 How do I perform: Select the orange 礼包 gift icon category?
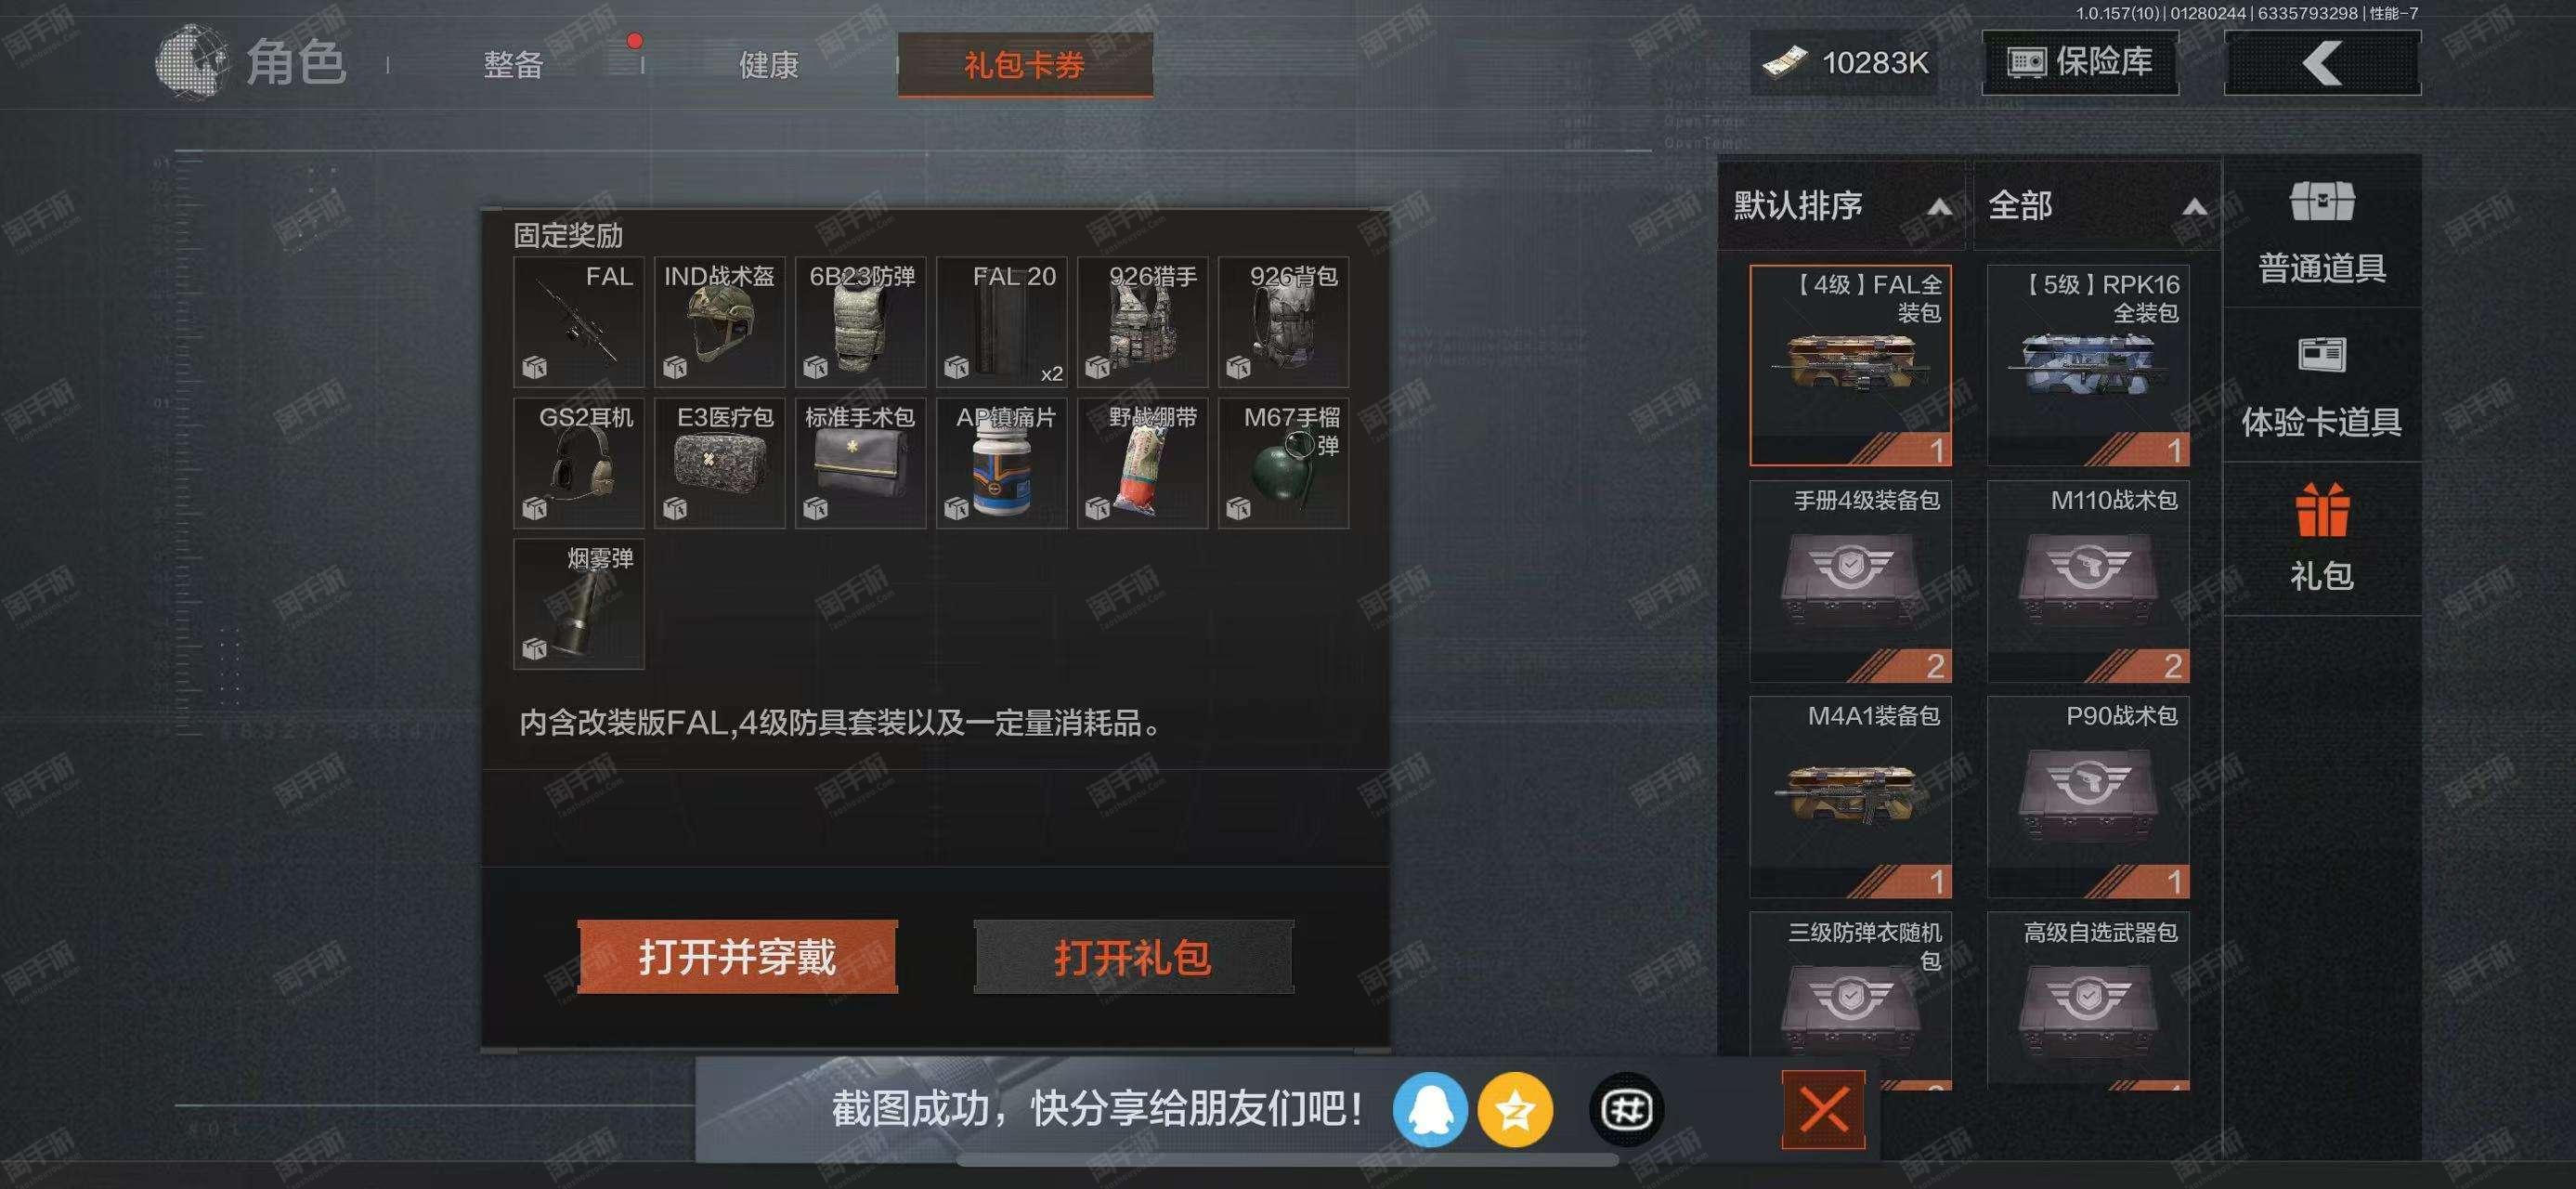pyautogui.click(x=2321, y=538)
